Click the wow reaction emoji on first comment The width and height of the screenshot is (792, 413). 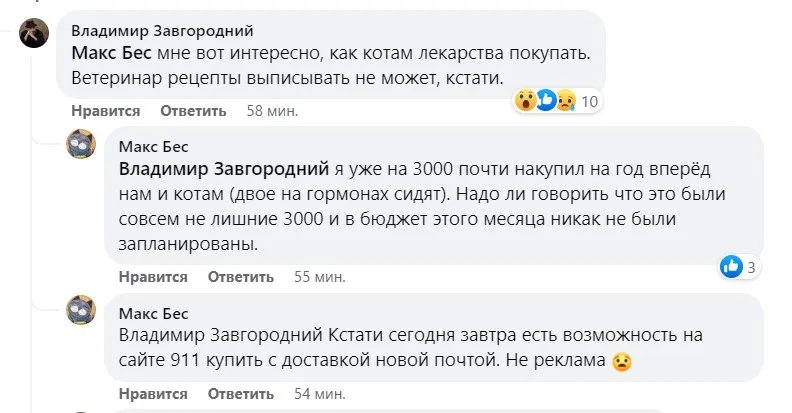point(526,100)
